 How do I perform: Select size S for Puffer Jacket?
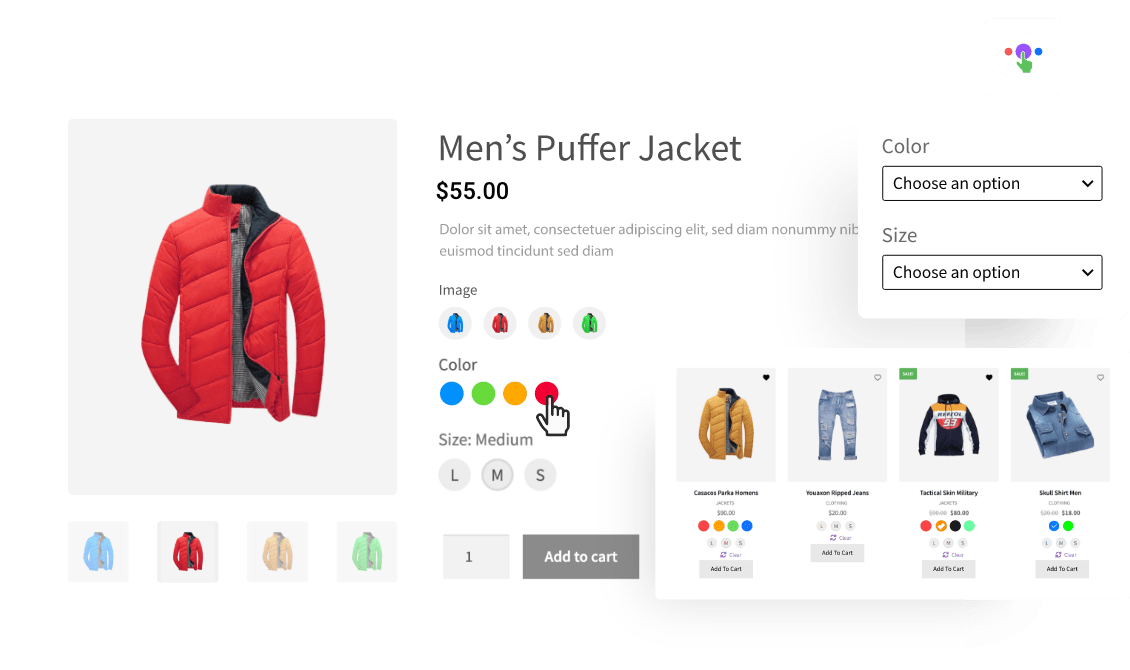coord(540,475)
